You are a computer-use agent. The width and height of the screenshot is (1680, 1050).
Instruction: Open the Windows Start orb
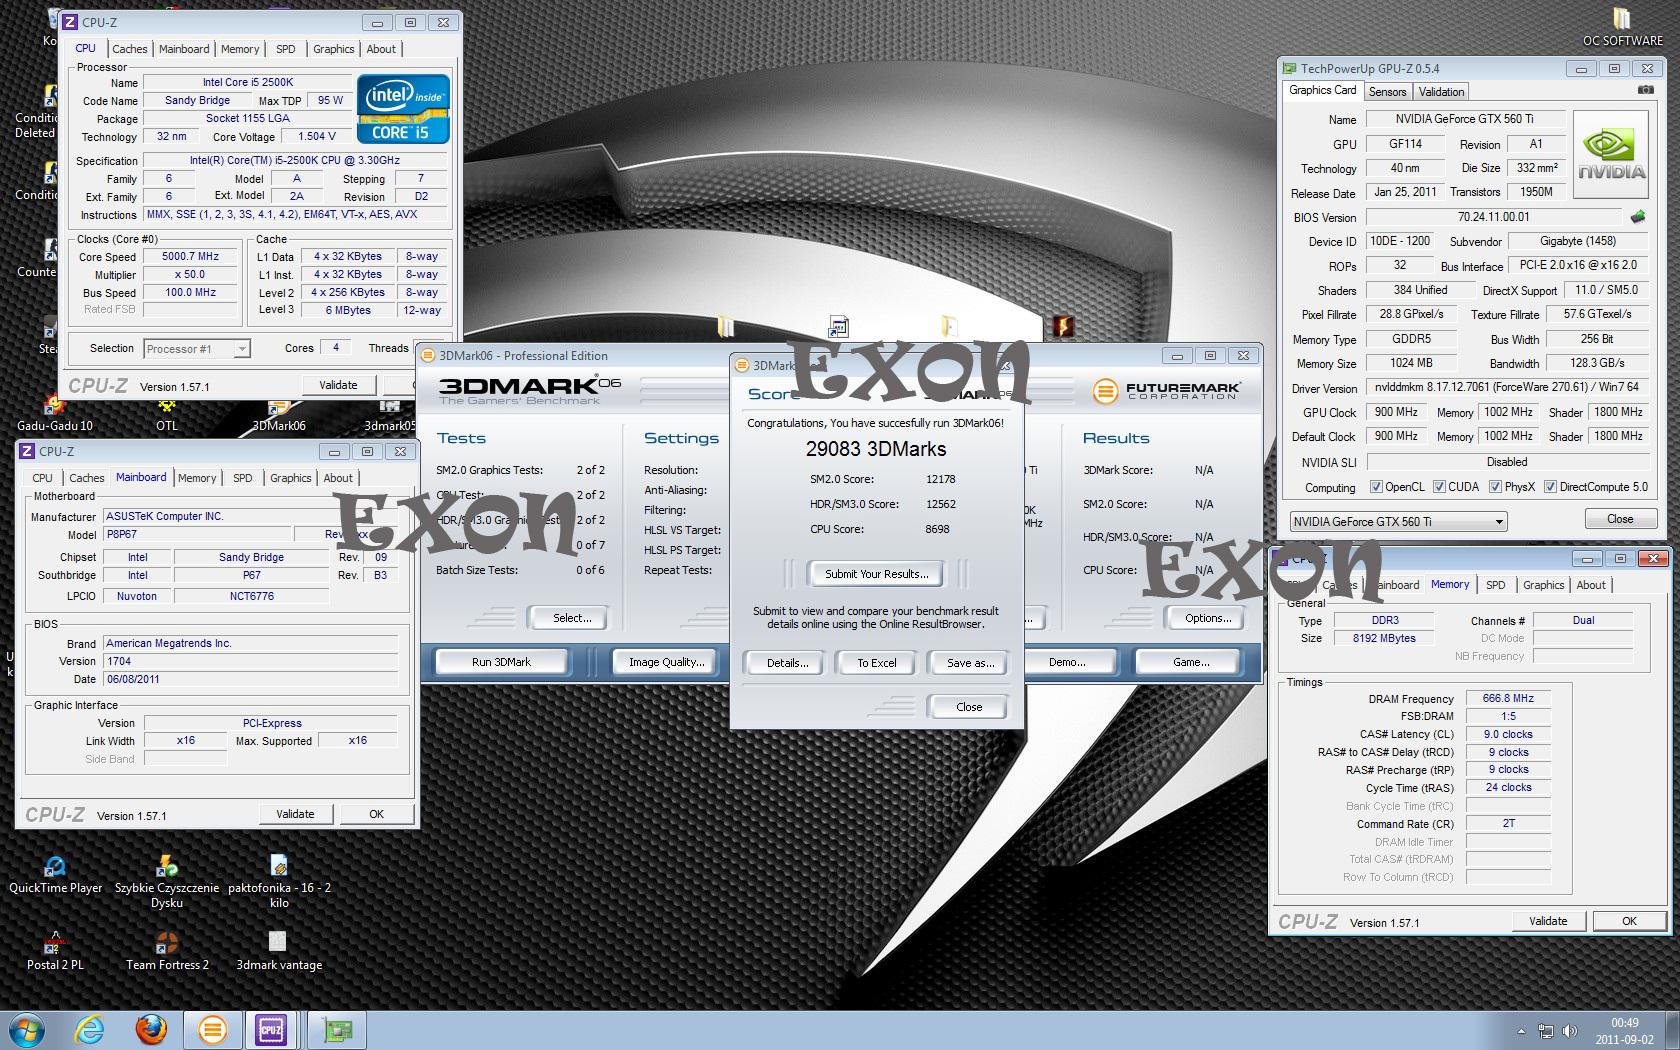tap(27, 1029)
